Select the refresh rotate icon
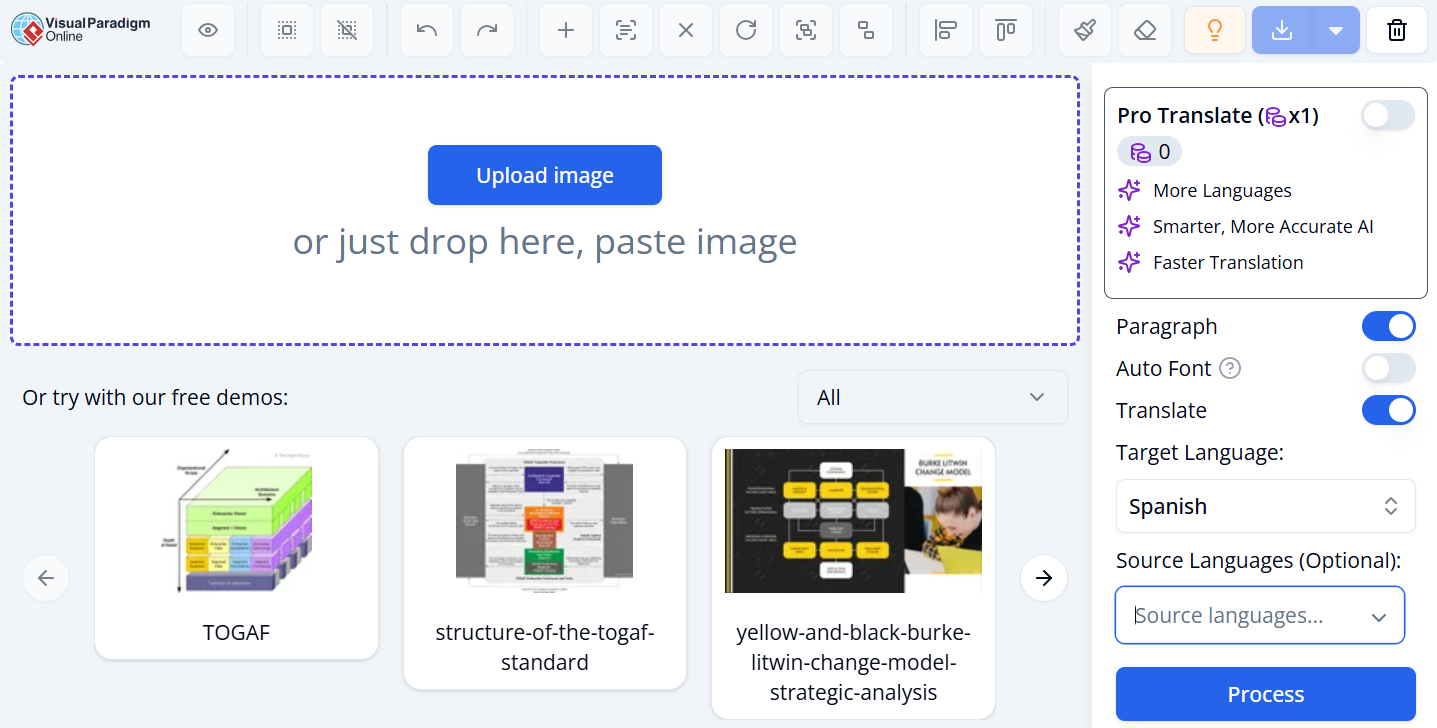This screenshot has width=1437, height=728. pyautogui.click(x=746, y=30)
